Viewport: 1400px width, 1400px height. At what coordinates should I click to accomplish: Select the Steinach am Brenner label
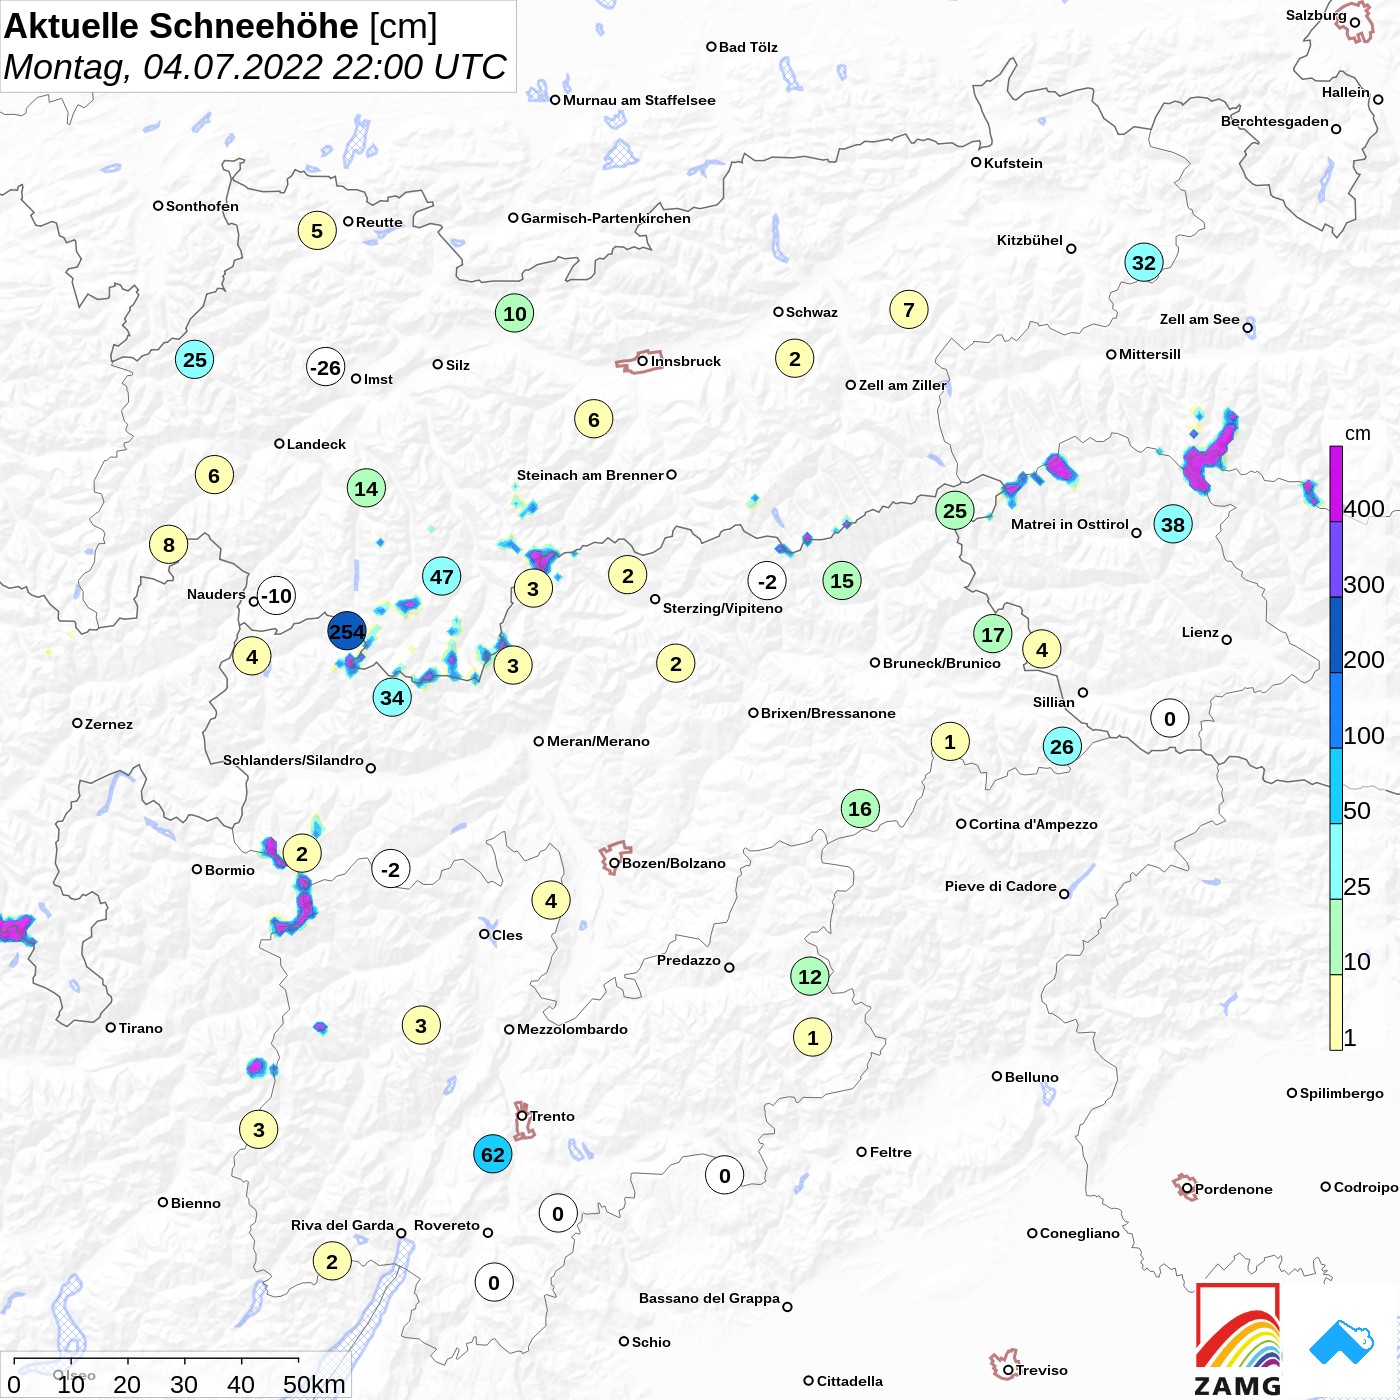coord(590,475)
